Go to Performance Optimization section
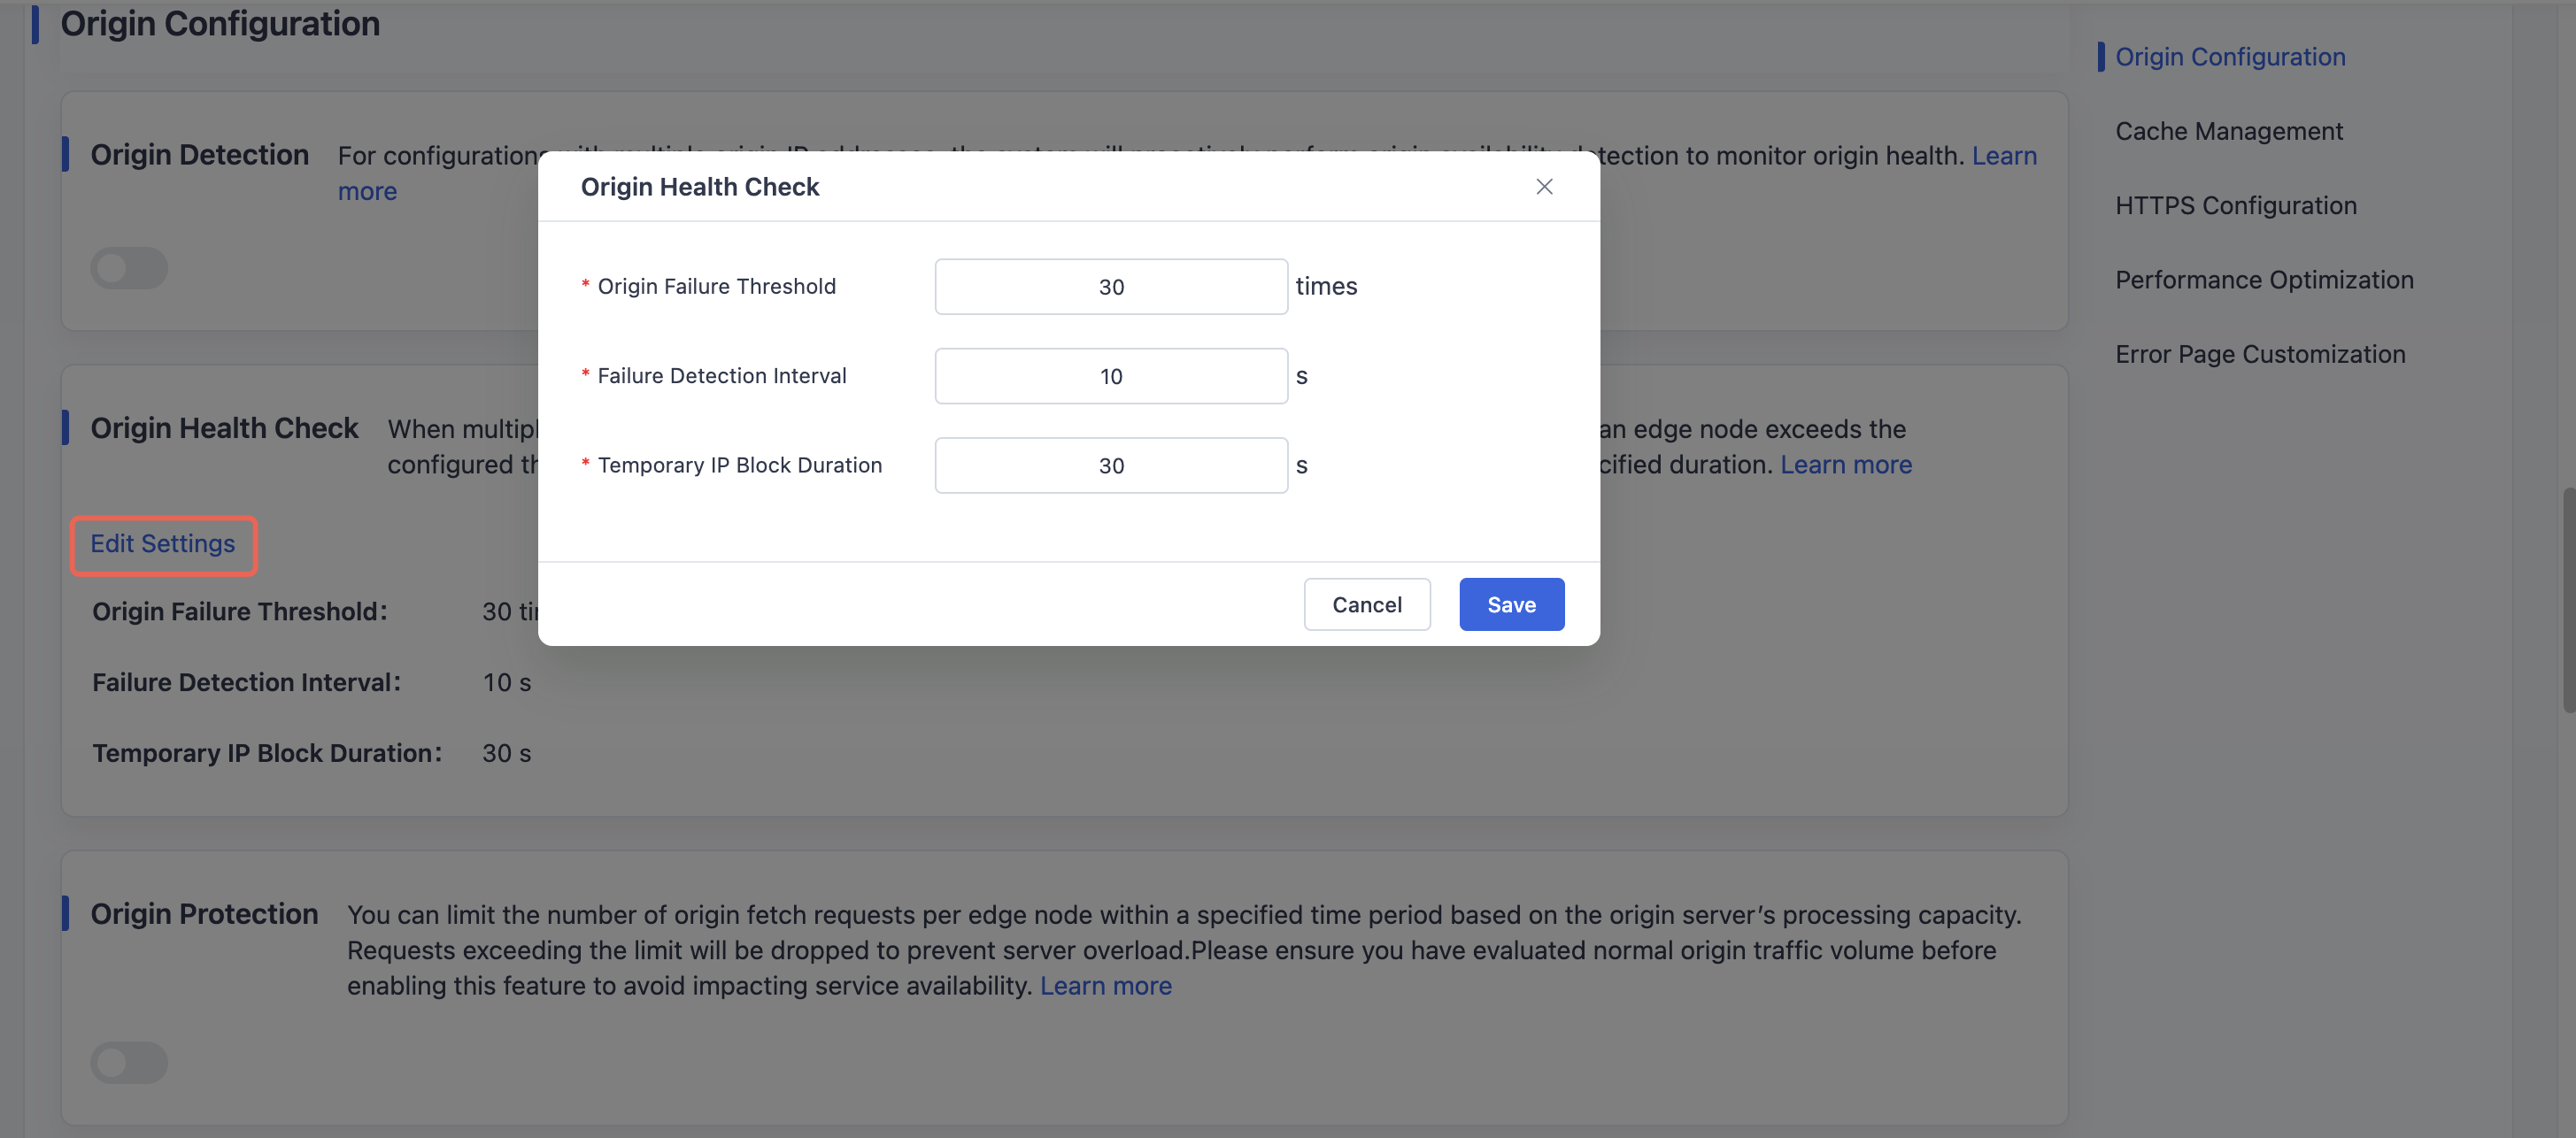The height and width of the screenshot is (1138, 2576). [x=2264, y=280]
